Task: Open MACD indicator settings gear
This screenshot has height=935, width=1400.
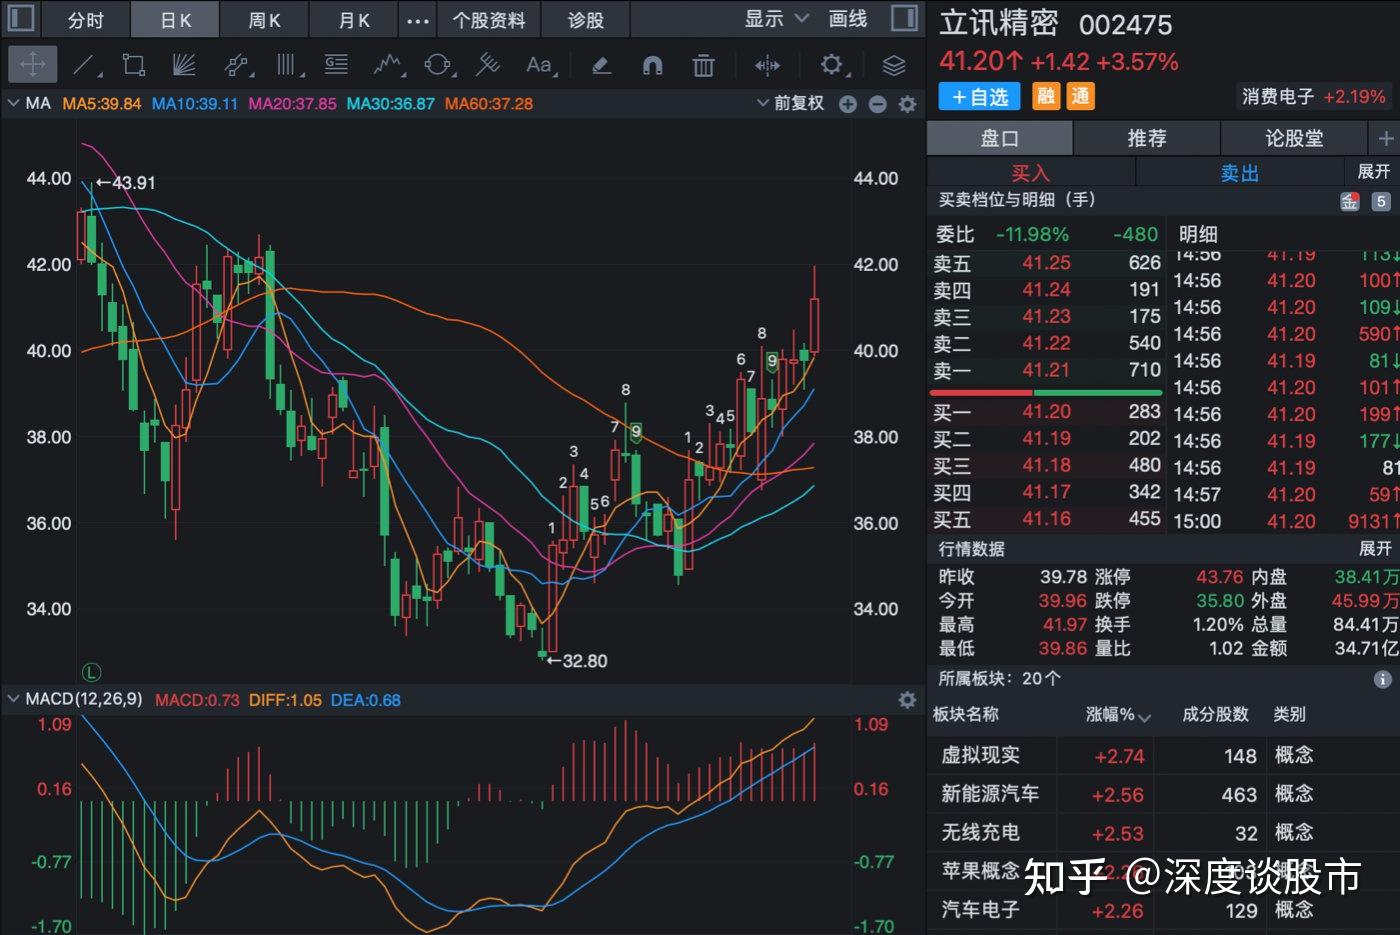Action: pyautogui.click(x=907, y=700)
